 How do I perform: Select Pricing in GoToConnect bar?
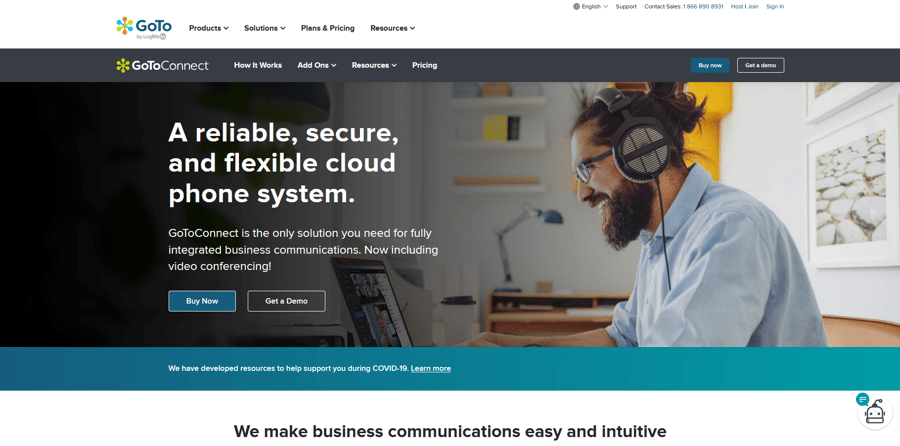(425, 65)
